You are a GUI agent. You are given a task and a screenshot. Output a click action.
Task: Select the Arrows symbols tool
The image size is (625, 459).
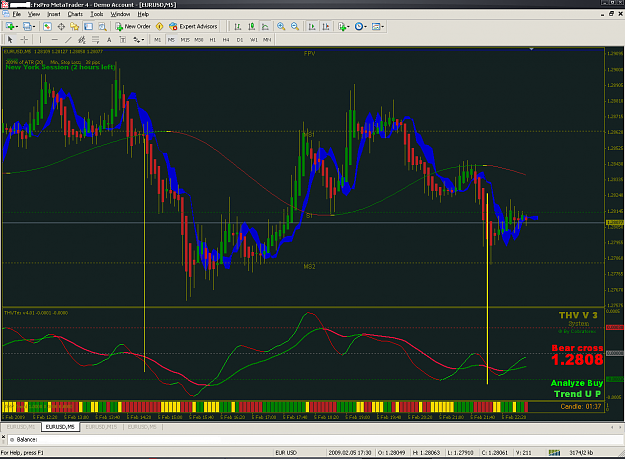pos(137,39)
